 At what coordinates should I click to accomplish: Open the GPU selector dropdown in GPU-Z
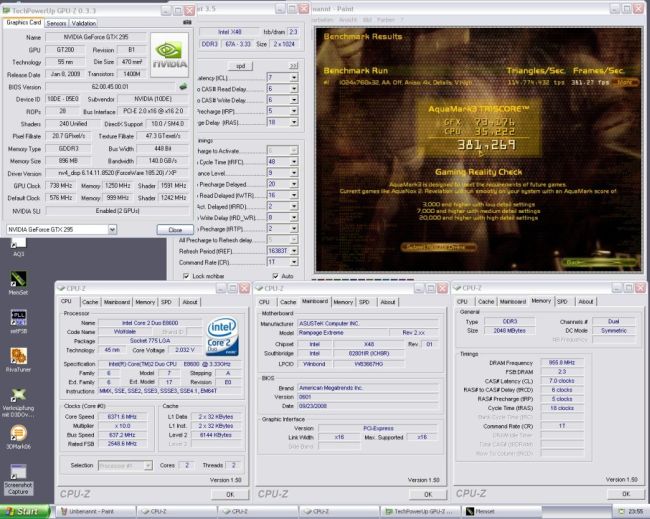[112, 229]
